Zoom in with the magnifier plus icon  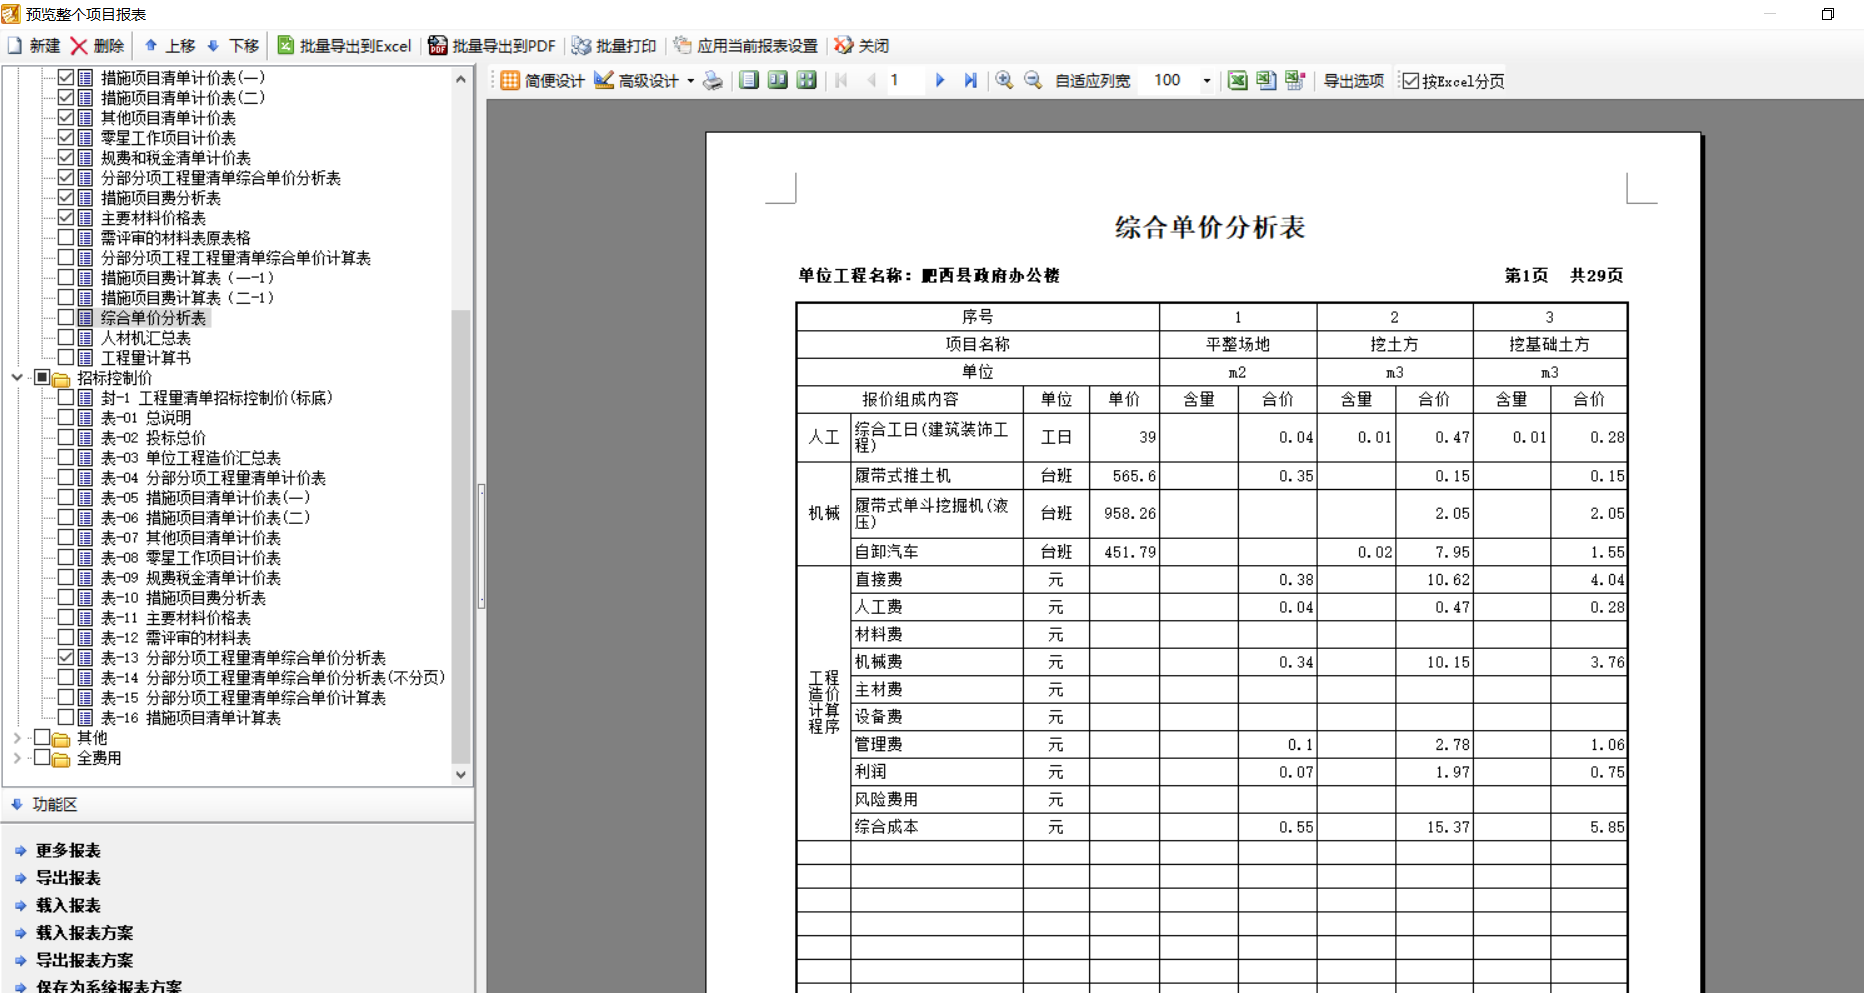tap(1004, 80)
